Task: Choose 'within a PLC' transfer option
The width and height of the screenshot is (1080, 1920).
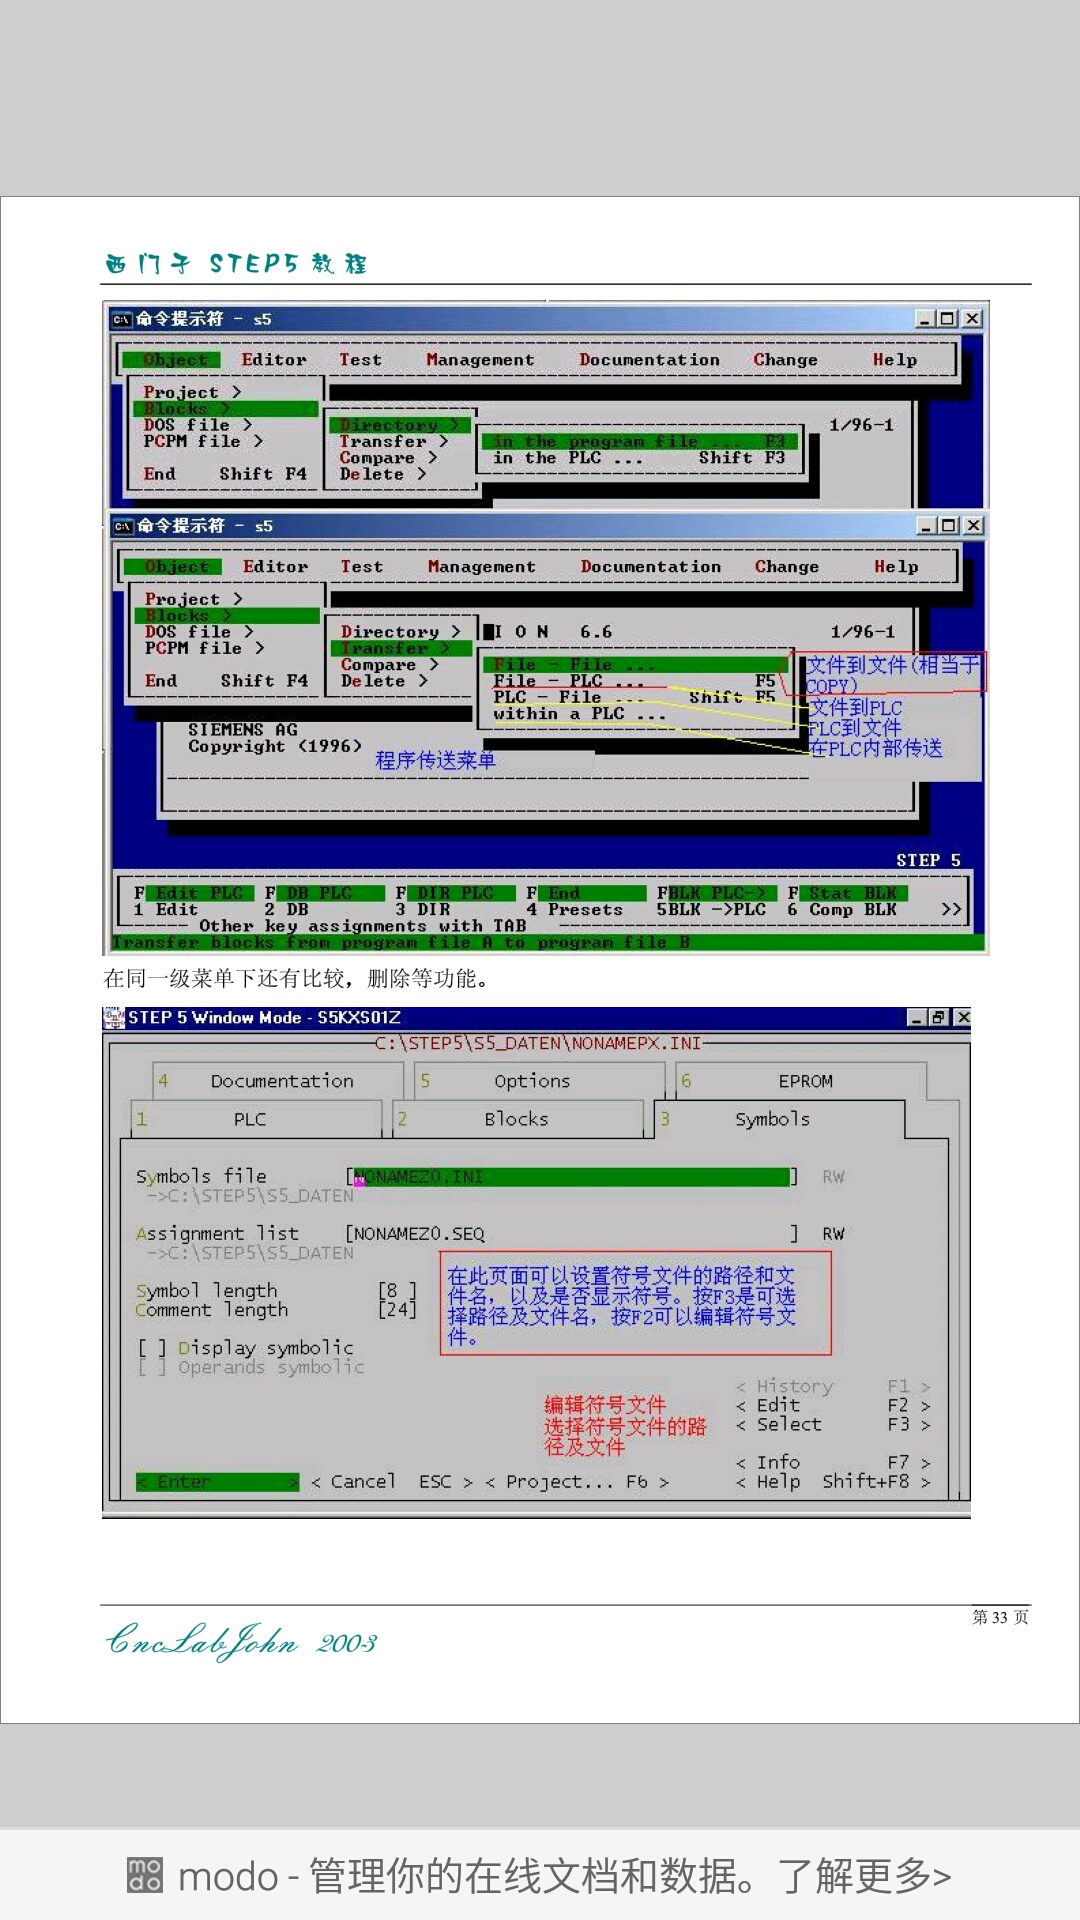Action: pyautogui.click(x=579, y=714)
